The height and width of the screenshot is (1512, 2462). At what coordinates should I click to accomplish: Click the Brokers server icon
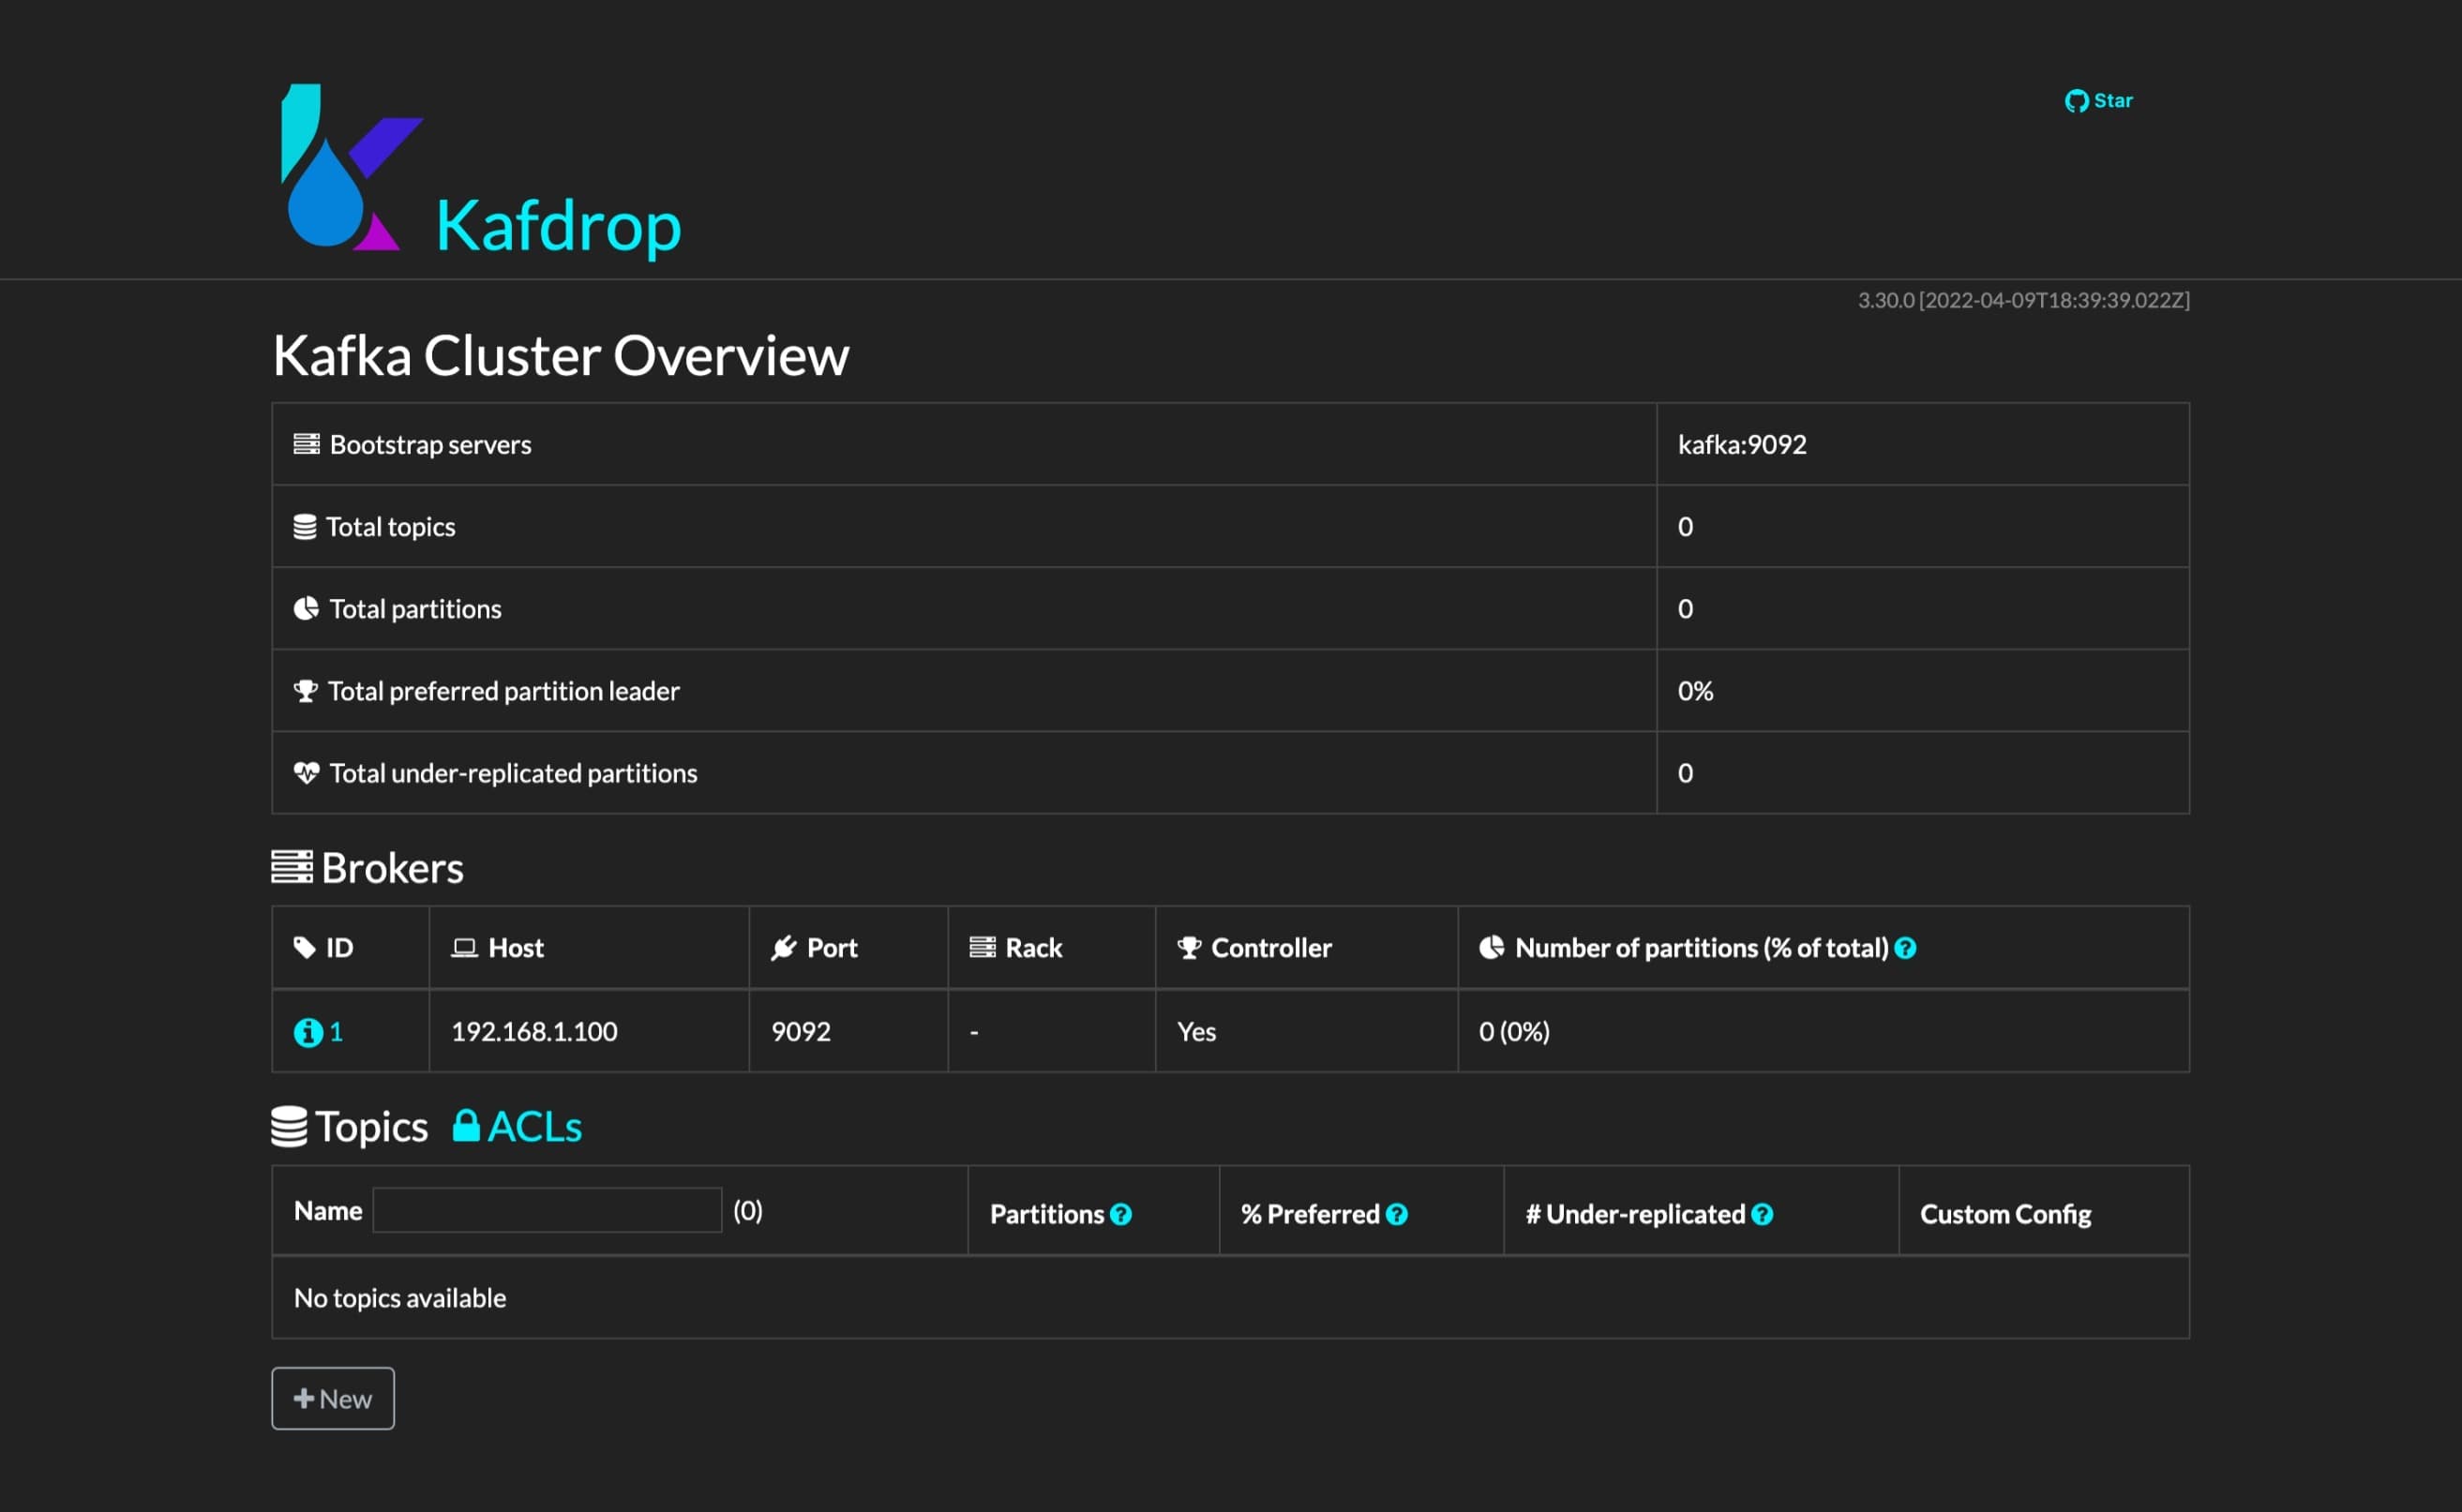(x=292, y=866)
